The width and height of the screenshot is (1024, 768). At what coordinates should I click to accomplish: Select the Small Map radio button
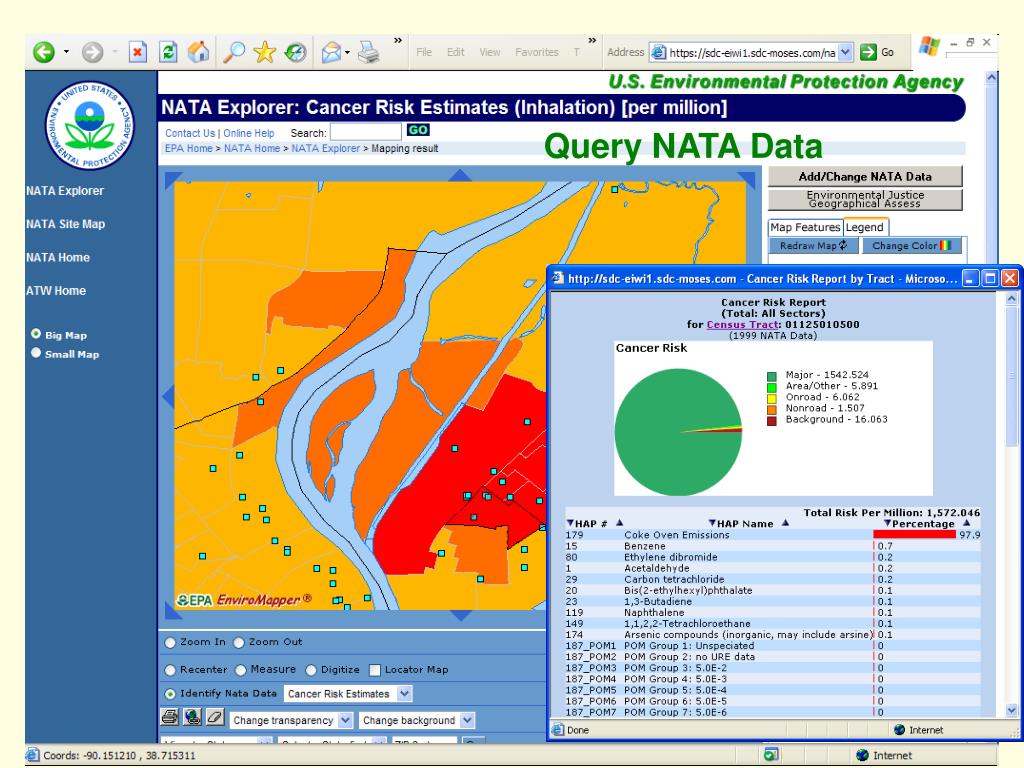click(x=36, y=353)
